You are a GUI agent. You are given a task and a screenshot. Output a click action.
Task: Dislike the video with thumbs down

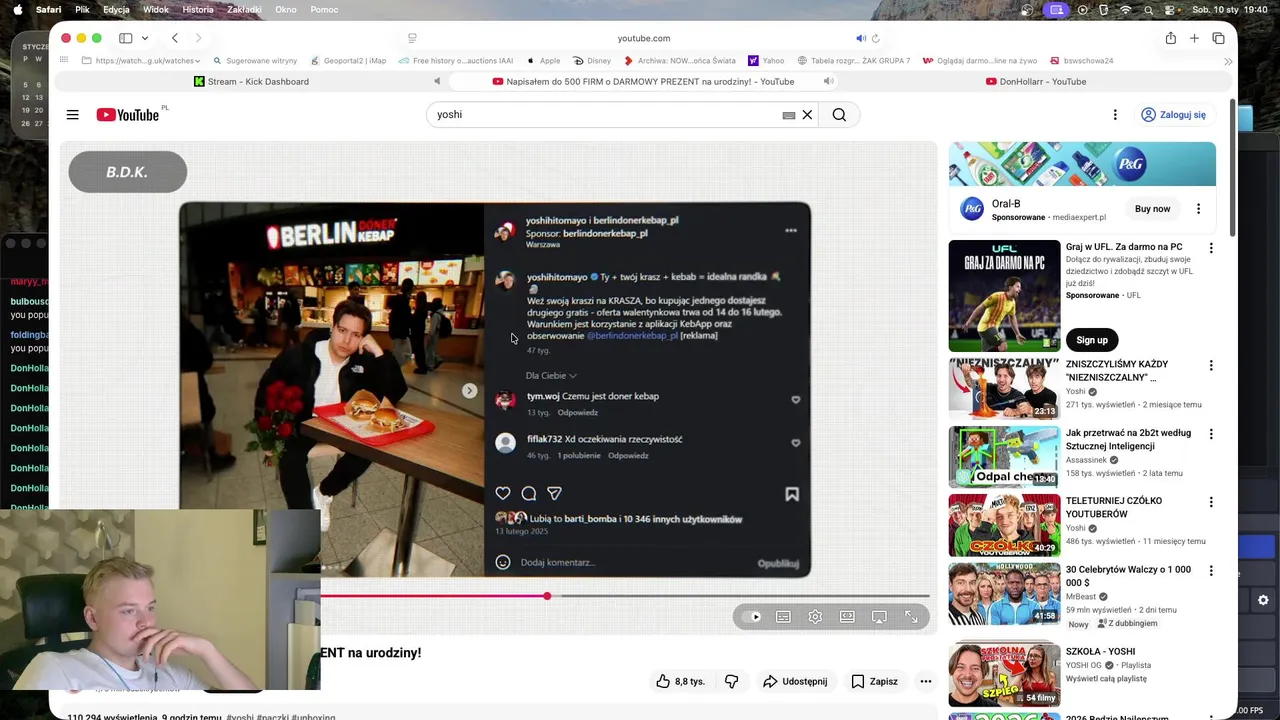[731, 681]
